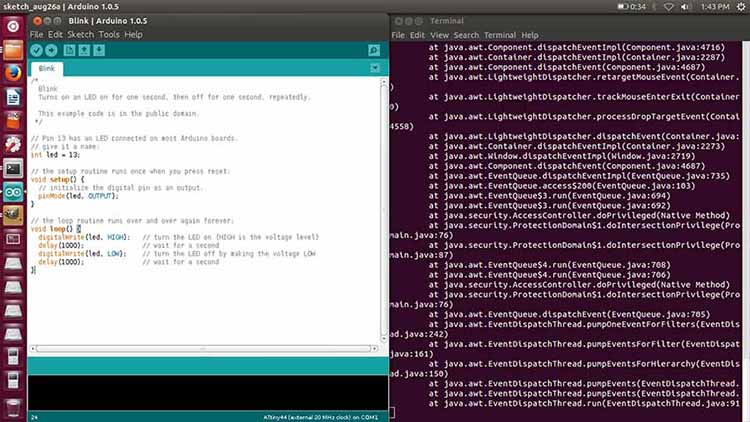
Task: Open the Serial Monitor magnifier icon
Action: (374, 50)
